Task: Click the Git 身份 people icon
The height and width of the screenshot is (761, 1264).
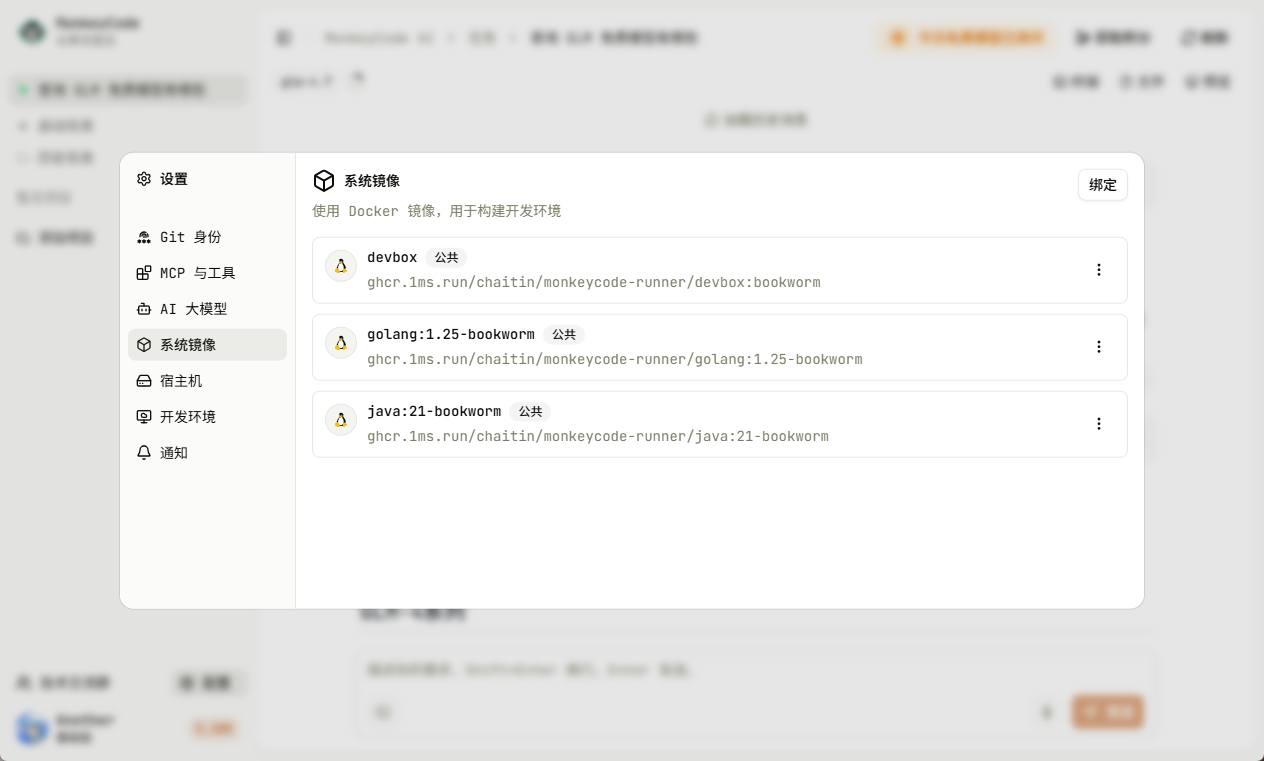Action: 144,237
